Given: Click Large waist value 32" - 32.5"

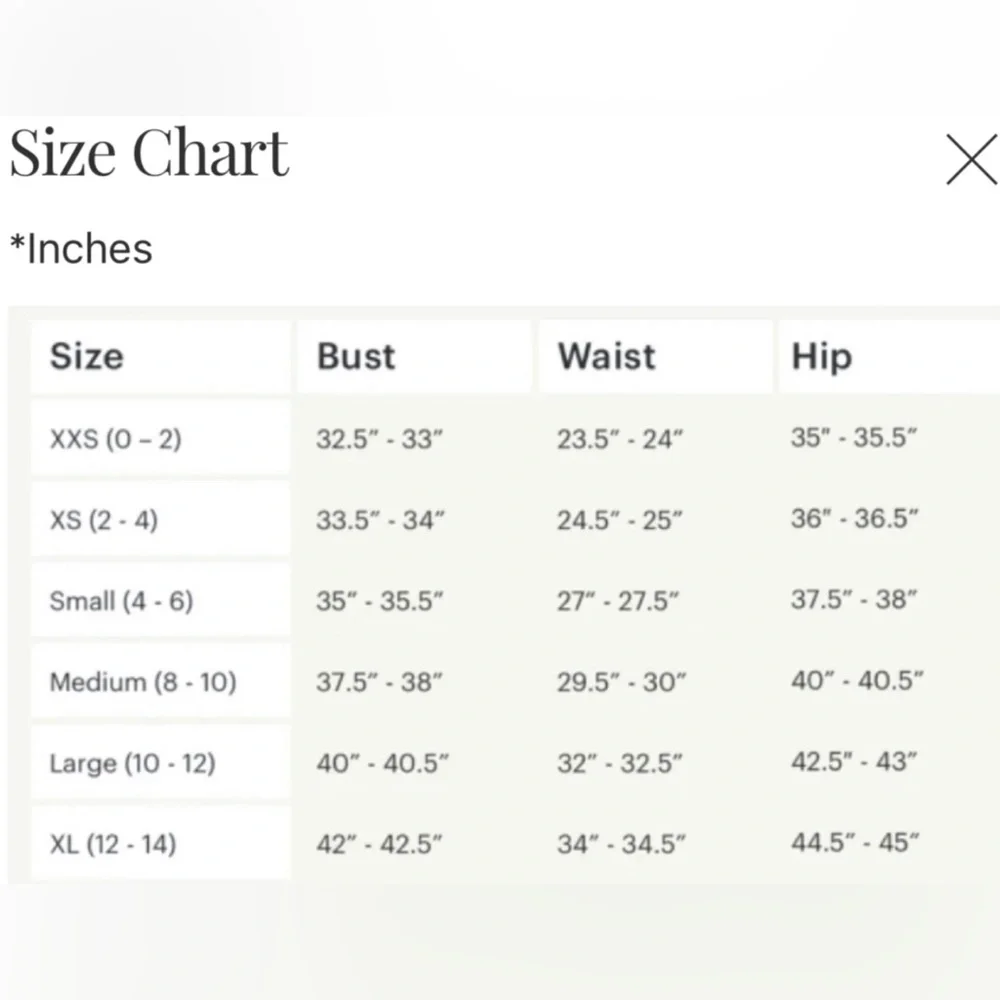Looking at the screenshot, I should [619, 763].
